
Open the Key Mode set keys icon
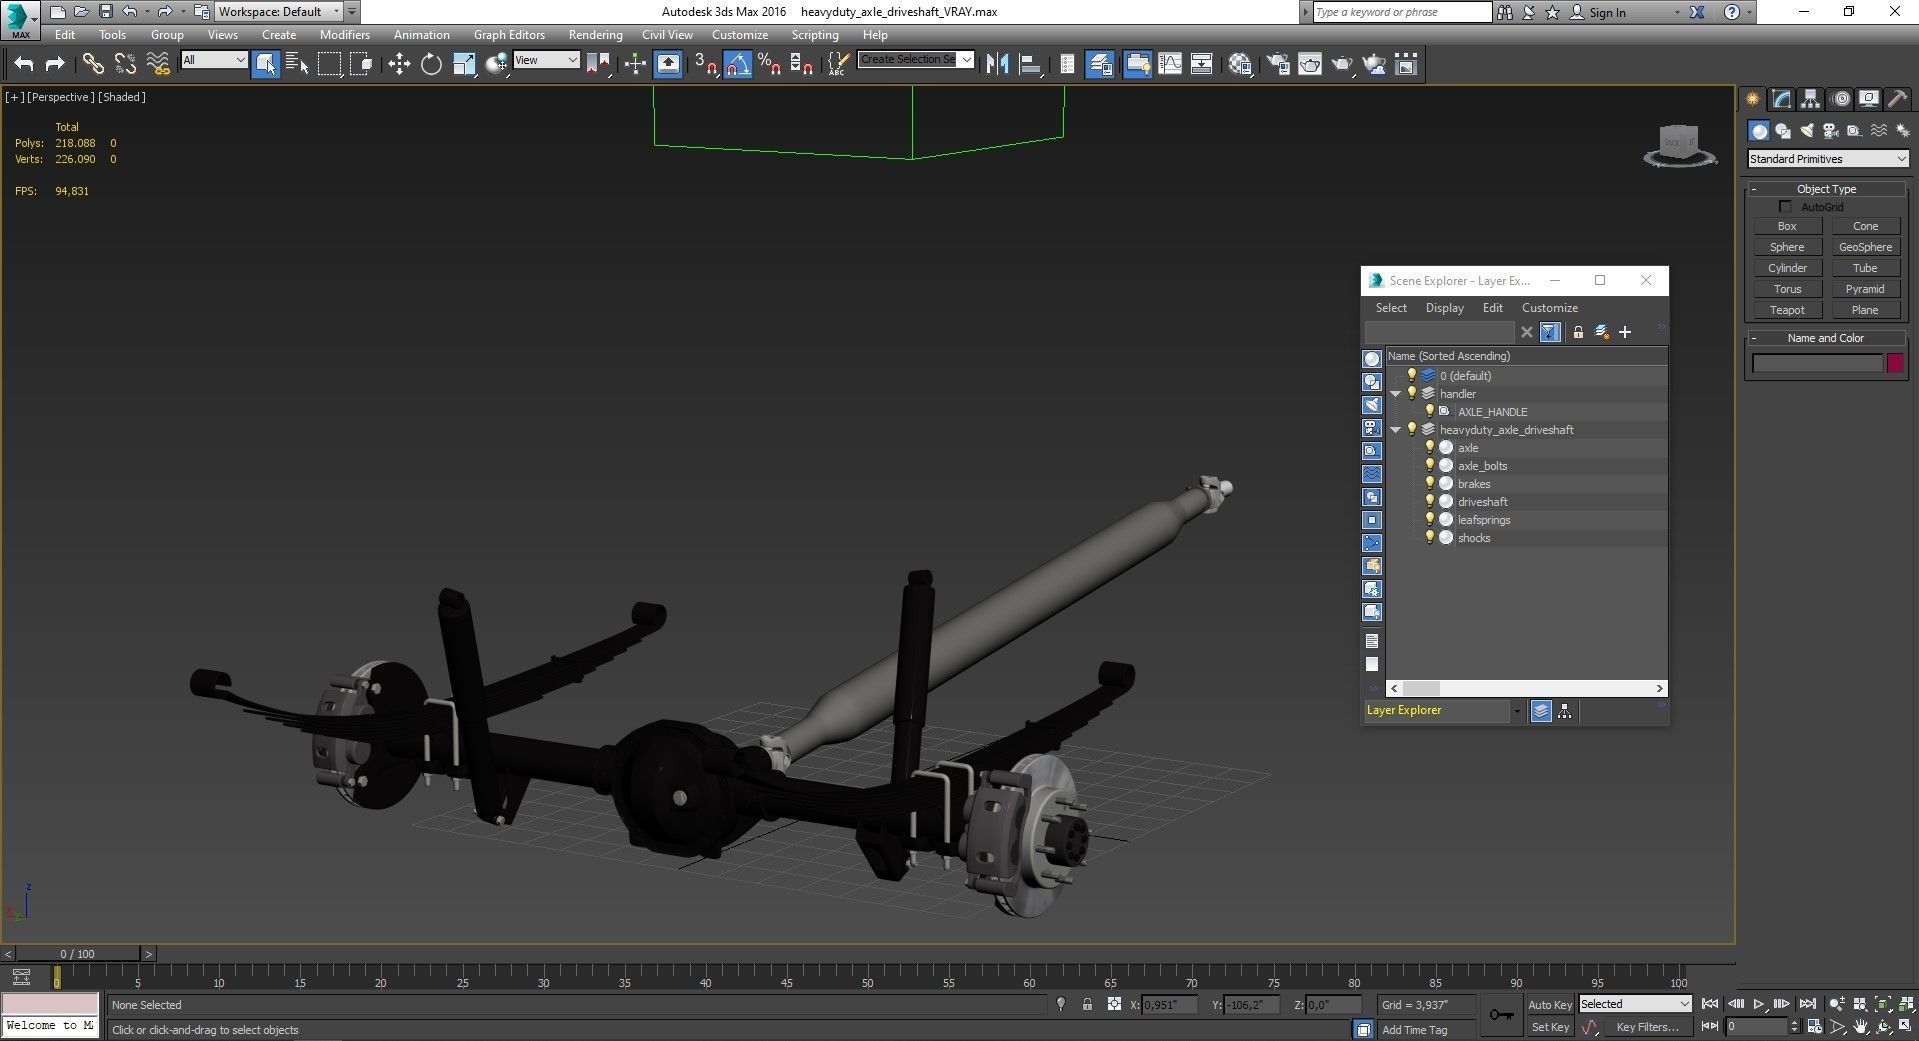coord(1501,1015)
